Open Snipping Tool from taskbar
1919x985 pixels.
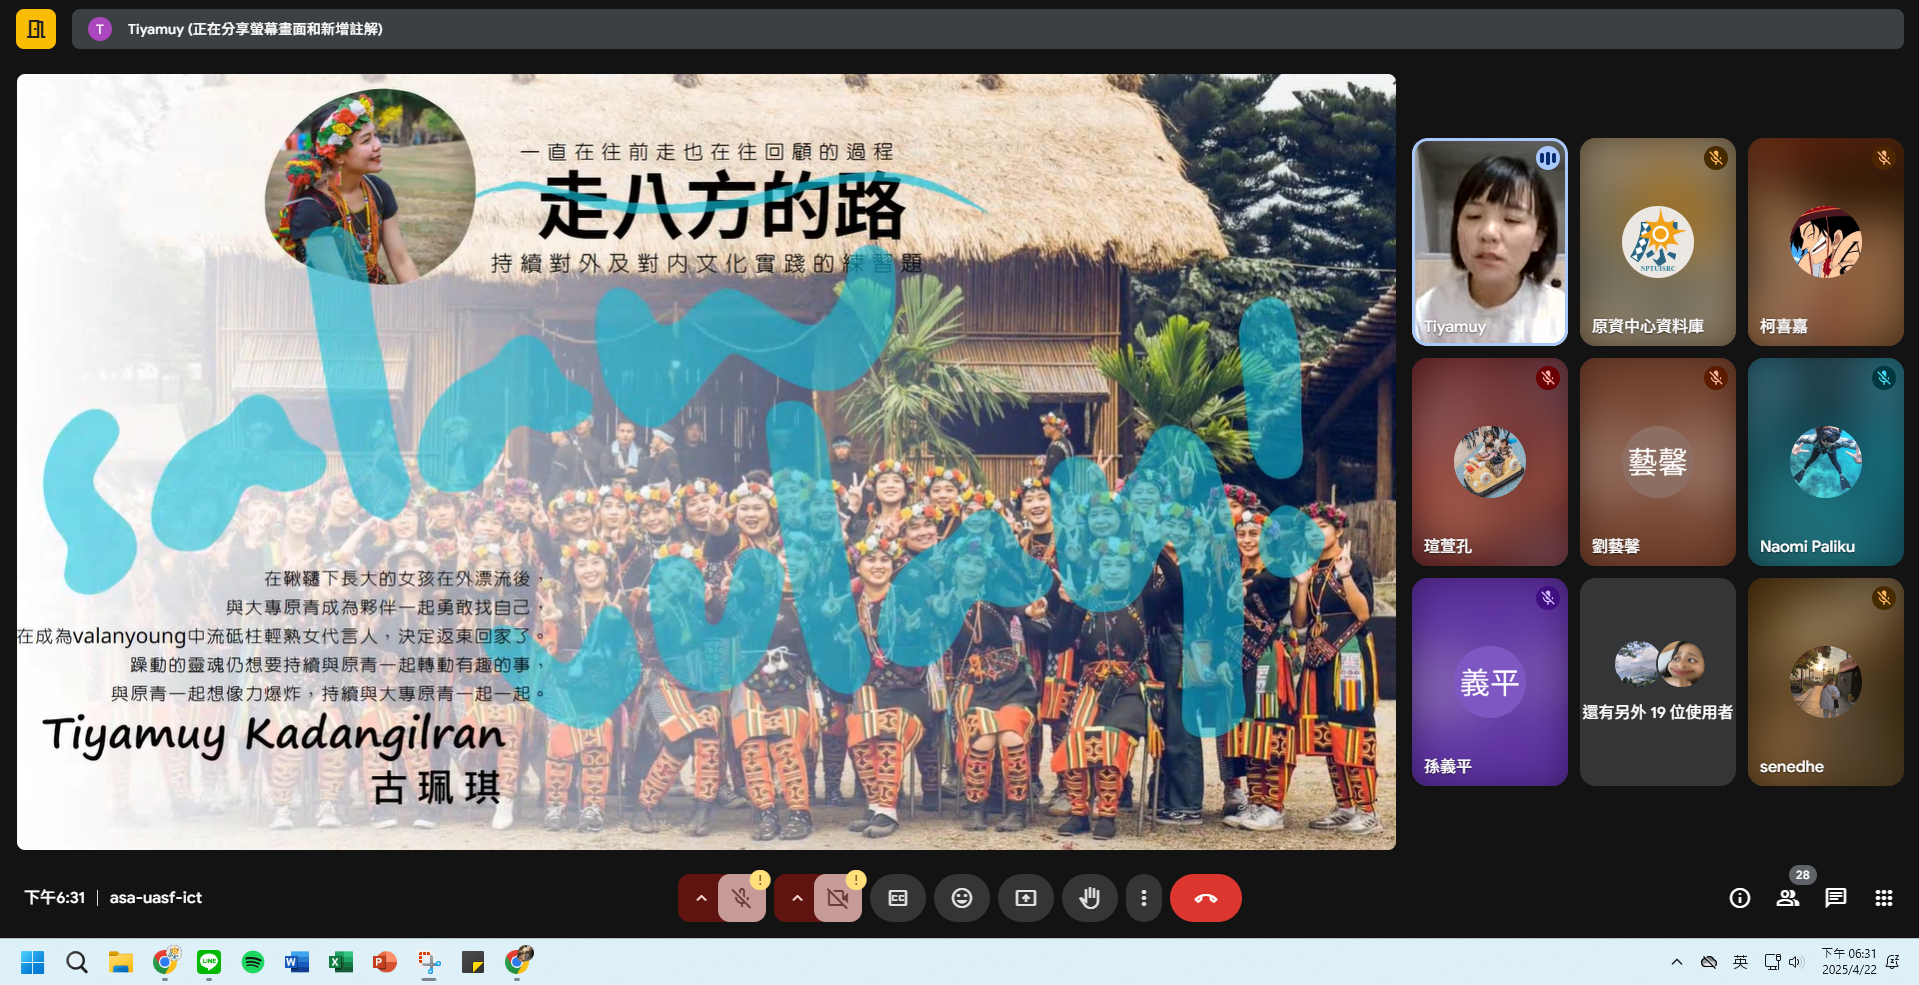pyautogui.click(x=429, y=962)
